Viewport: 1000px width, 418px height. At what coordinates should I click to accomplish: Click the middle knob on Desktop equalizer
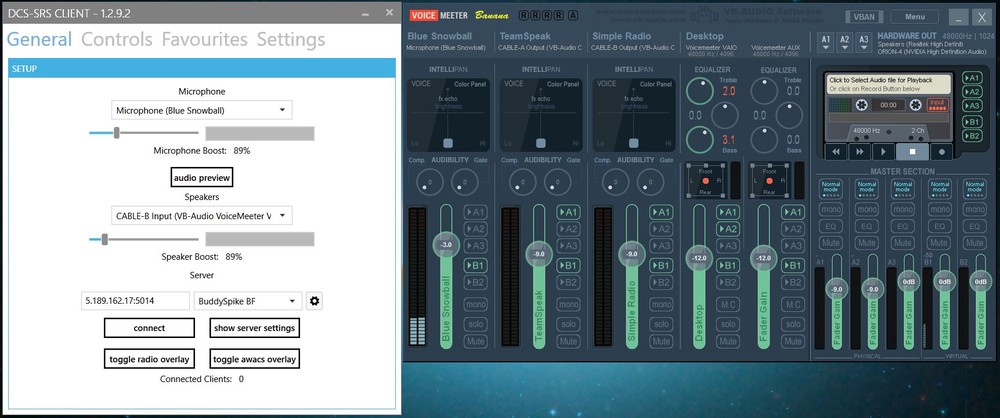tap(724, 116)
